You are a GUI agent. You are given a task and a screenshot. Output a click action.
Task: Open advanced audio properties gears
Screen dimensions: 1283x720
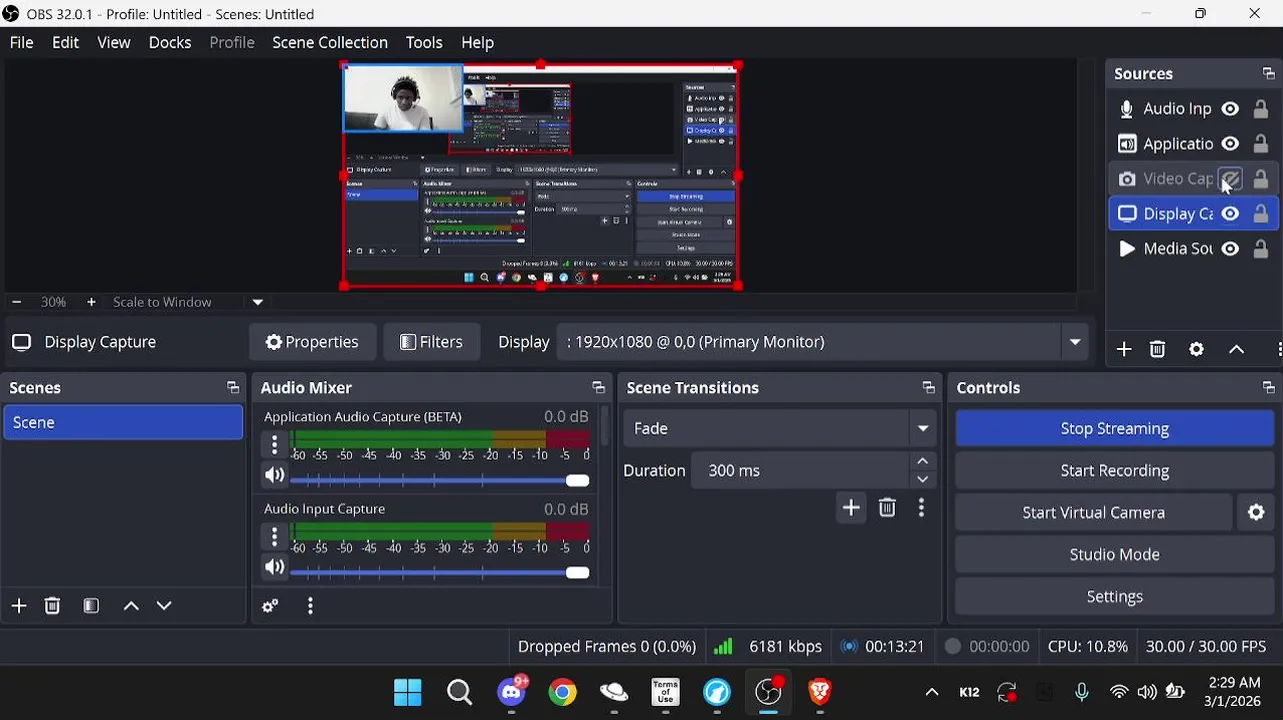[x=270, y=606]
